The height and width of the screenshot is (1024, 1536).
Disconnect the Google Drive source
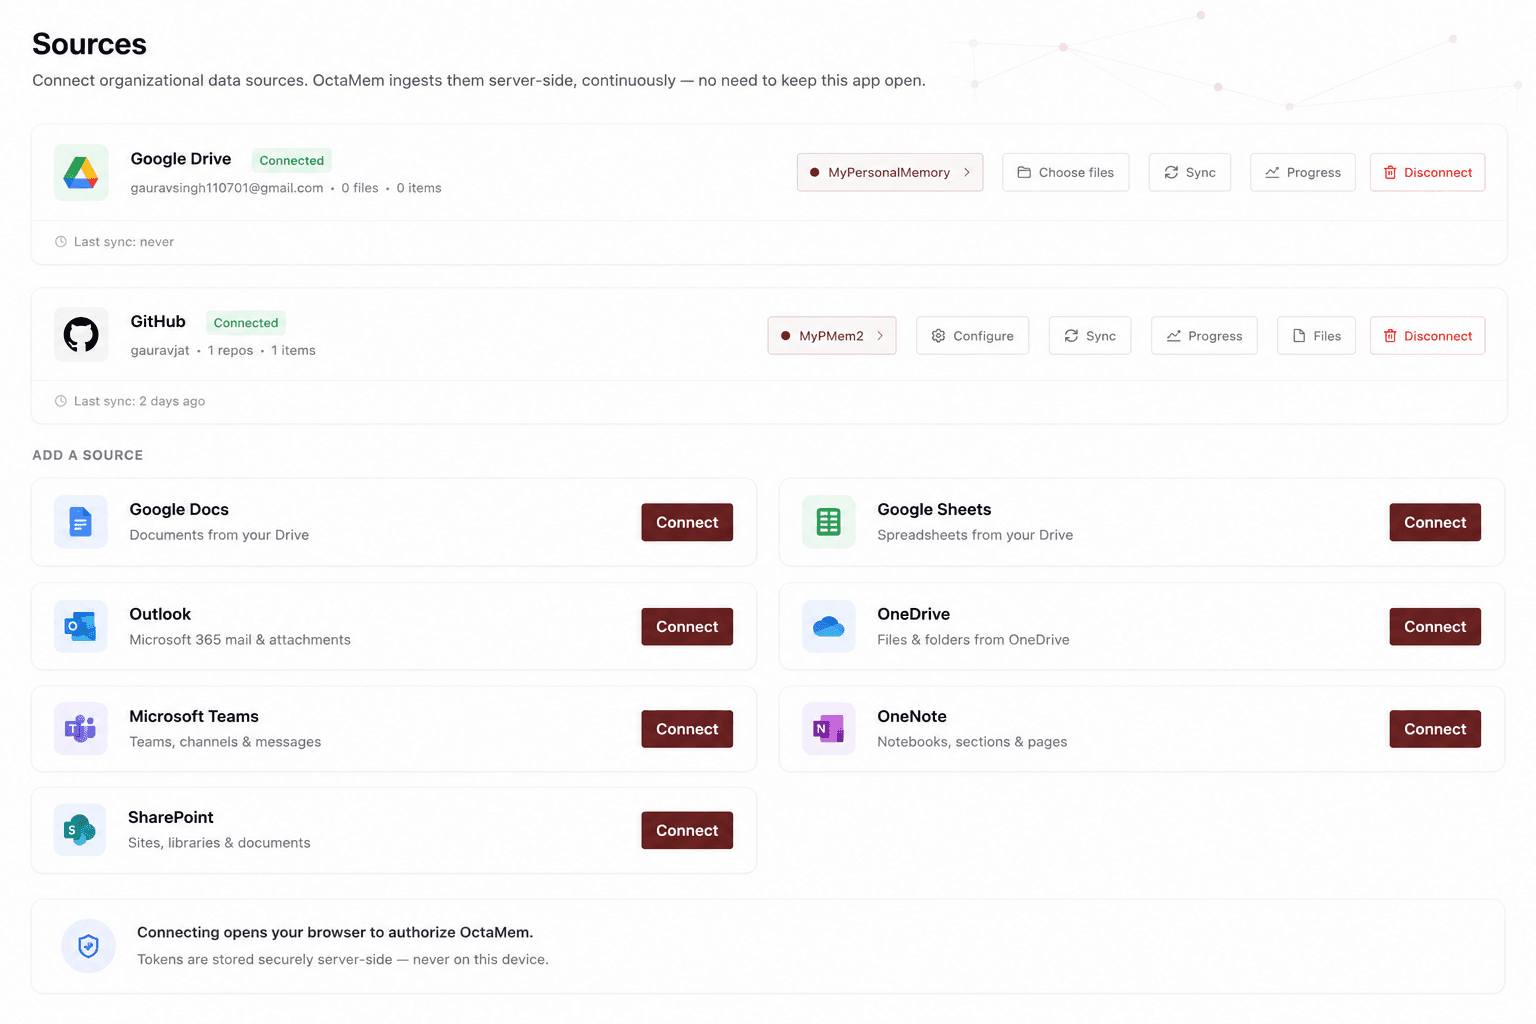coord(1428,172)
